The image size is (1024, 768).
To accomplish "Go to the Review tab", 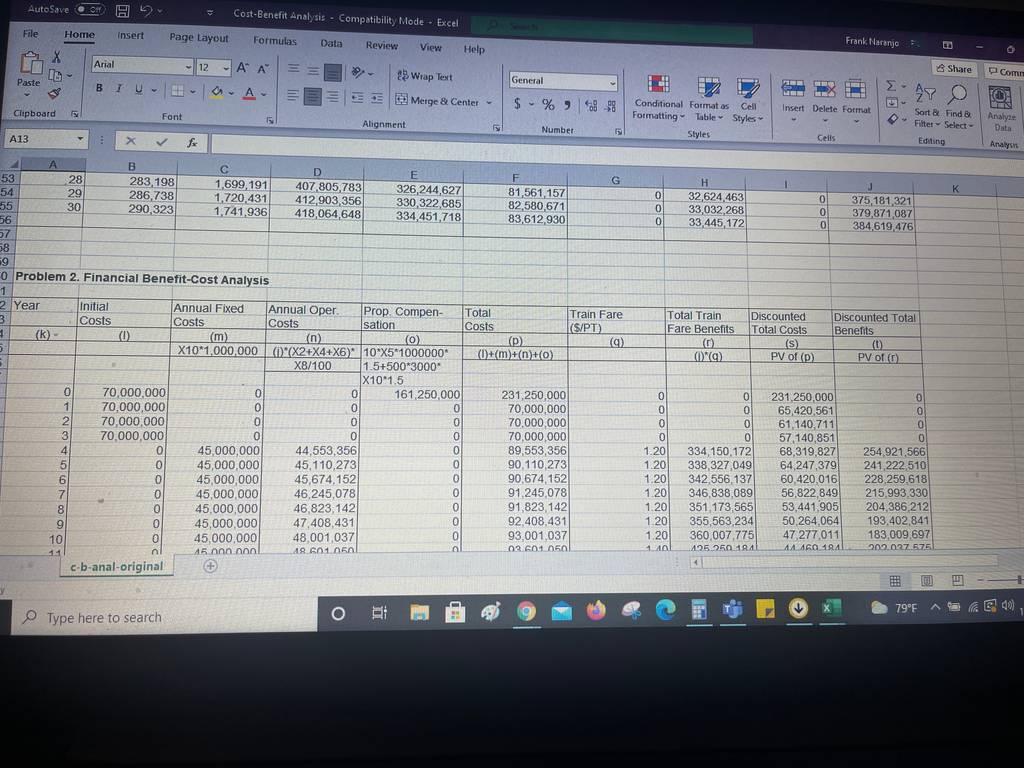I will click(381, 45).
